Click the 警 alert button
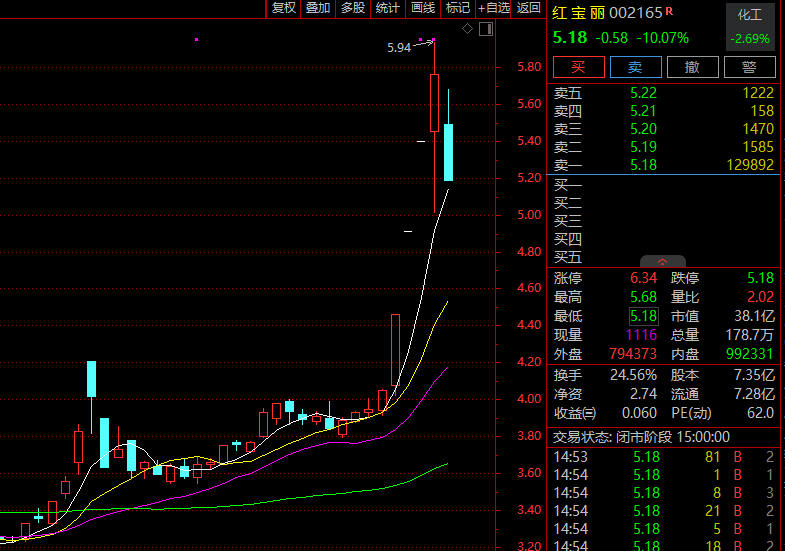 pos(749,67)
